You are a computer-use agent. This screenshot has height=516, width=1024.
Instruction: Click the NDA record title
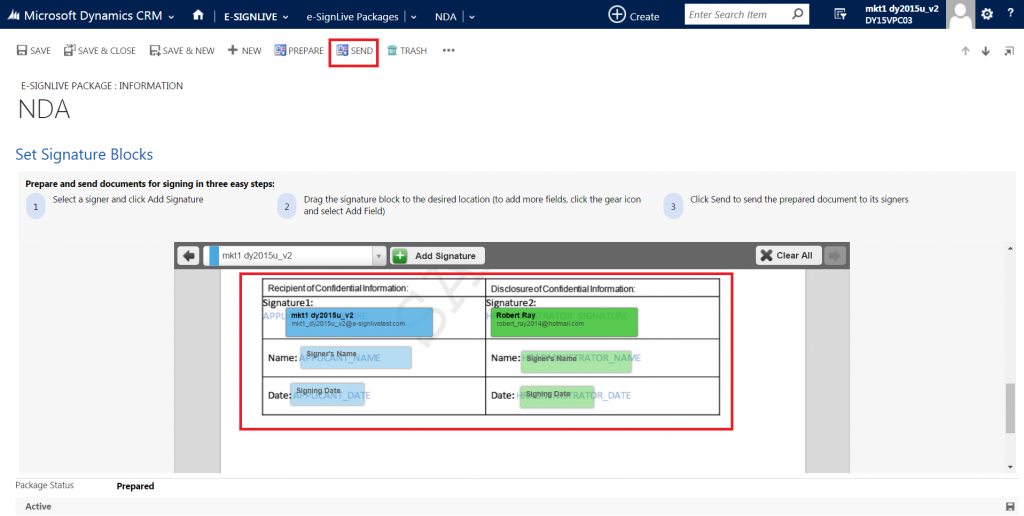click(44, 109)
